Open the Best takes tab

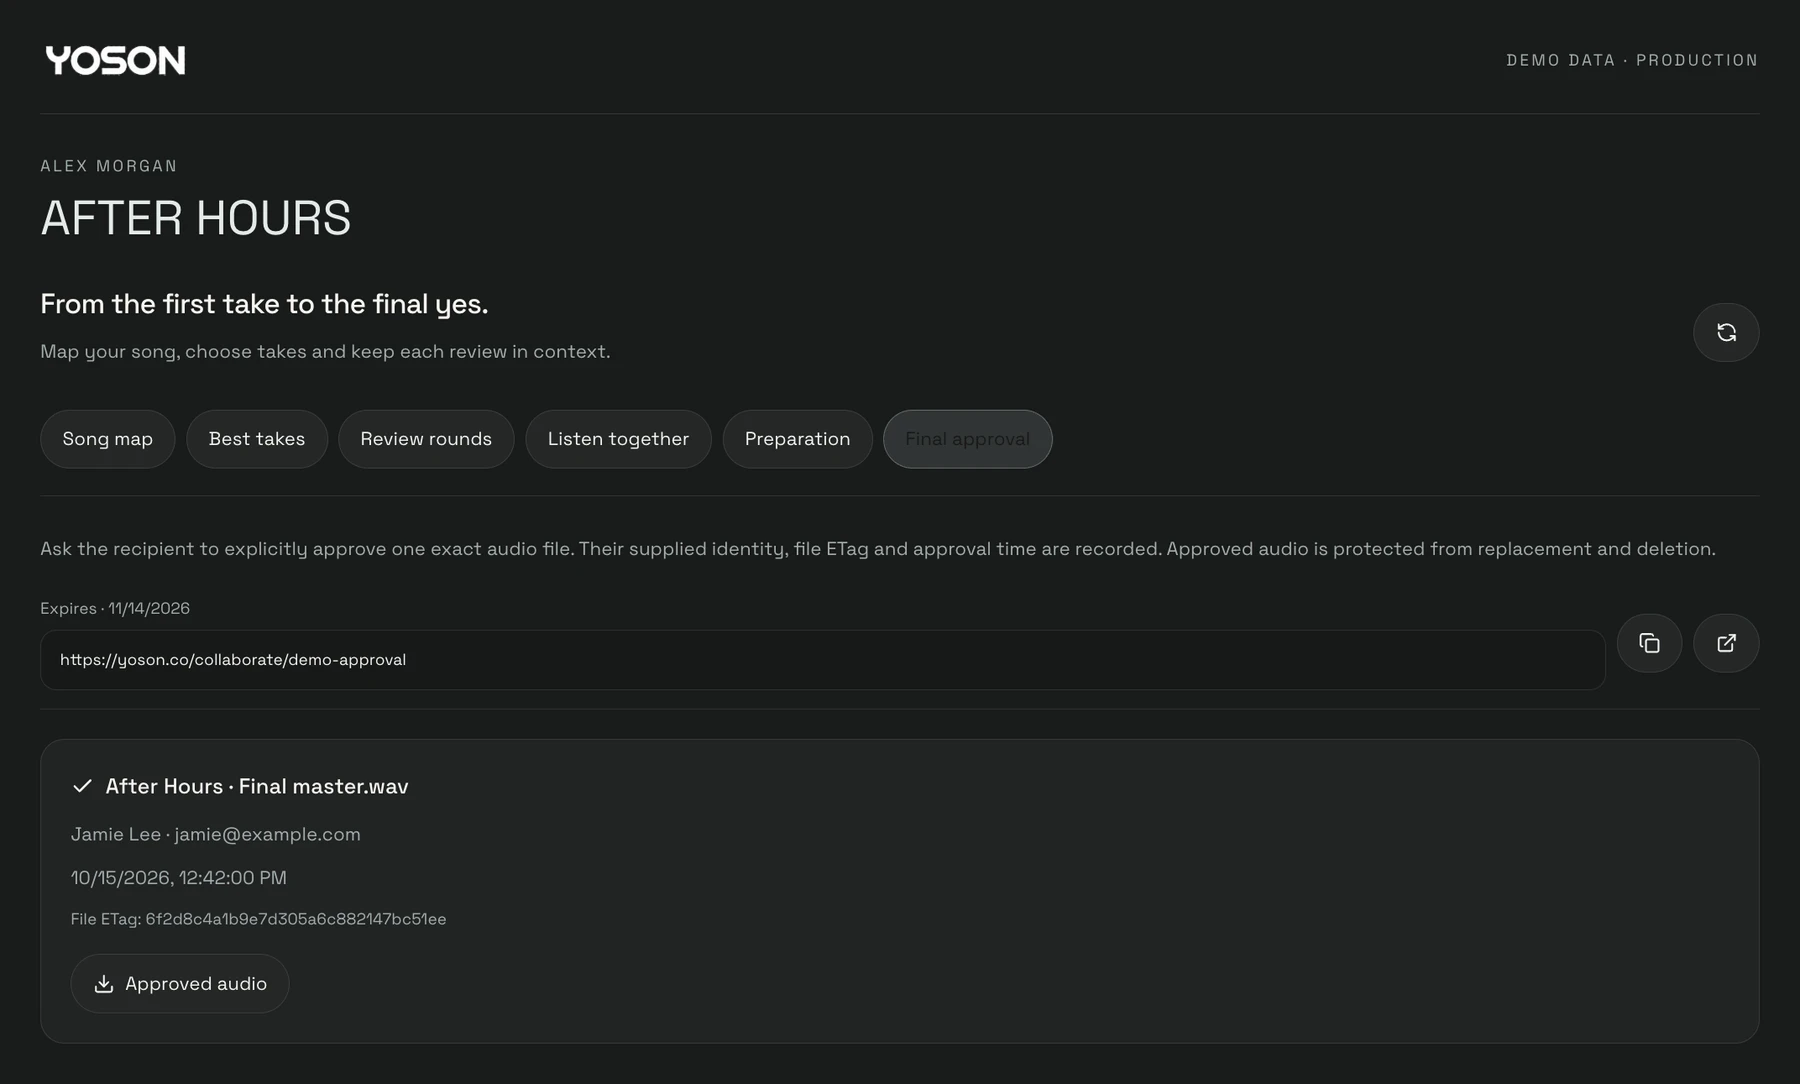pyautogui.click(x=257, y=439)
